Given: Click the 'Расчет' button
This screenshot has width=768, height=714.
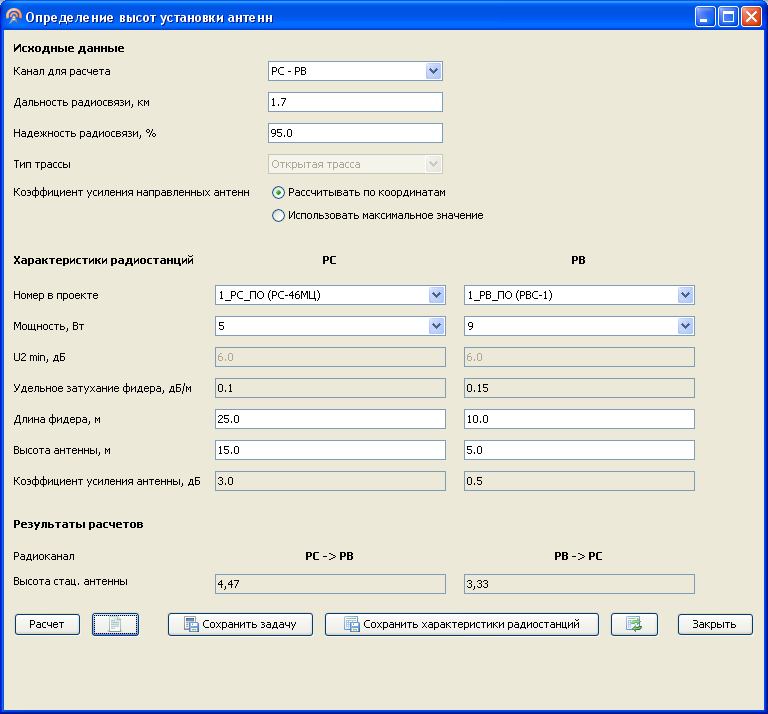Looking at the screenshot, I should (x=47, y=624).
